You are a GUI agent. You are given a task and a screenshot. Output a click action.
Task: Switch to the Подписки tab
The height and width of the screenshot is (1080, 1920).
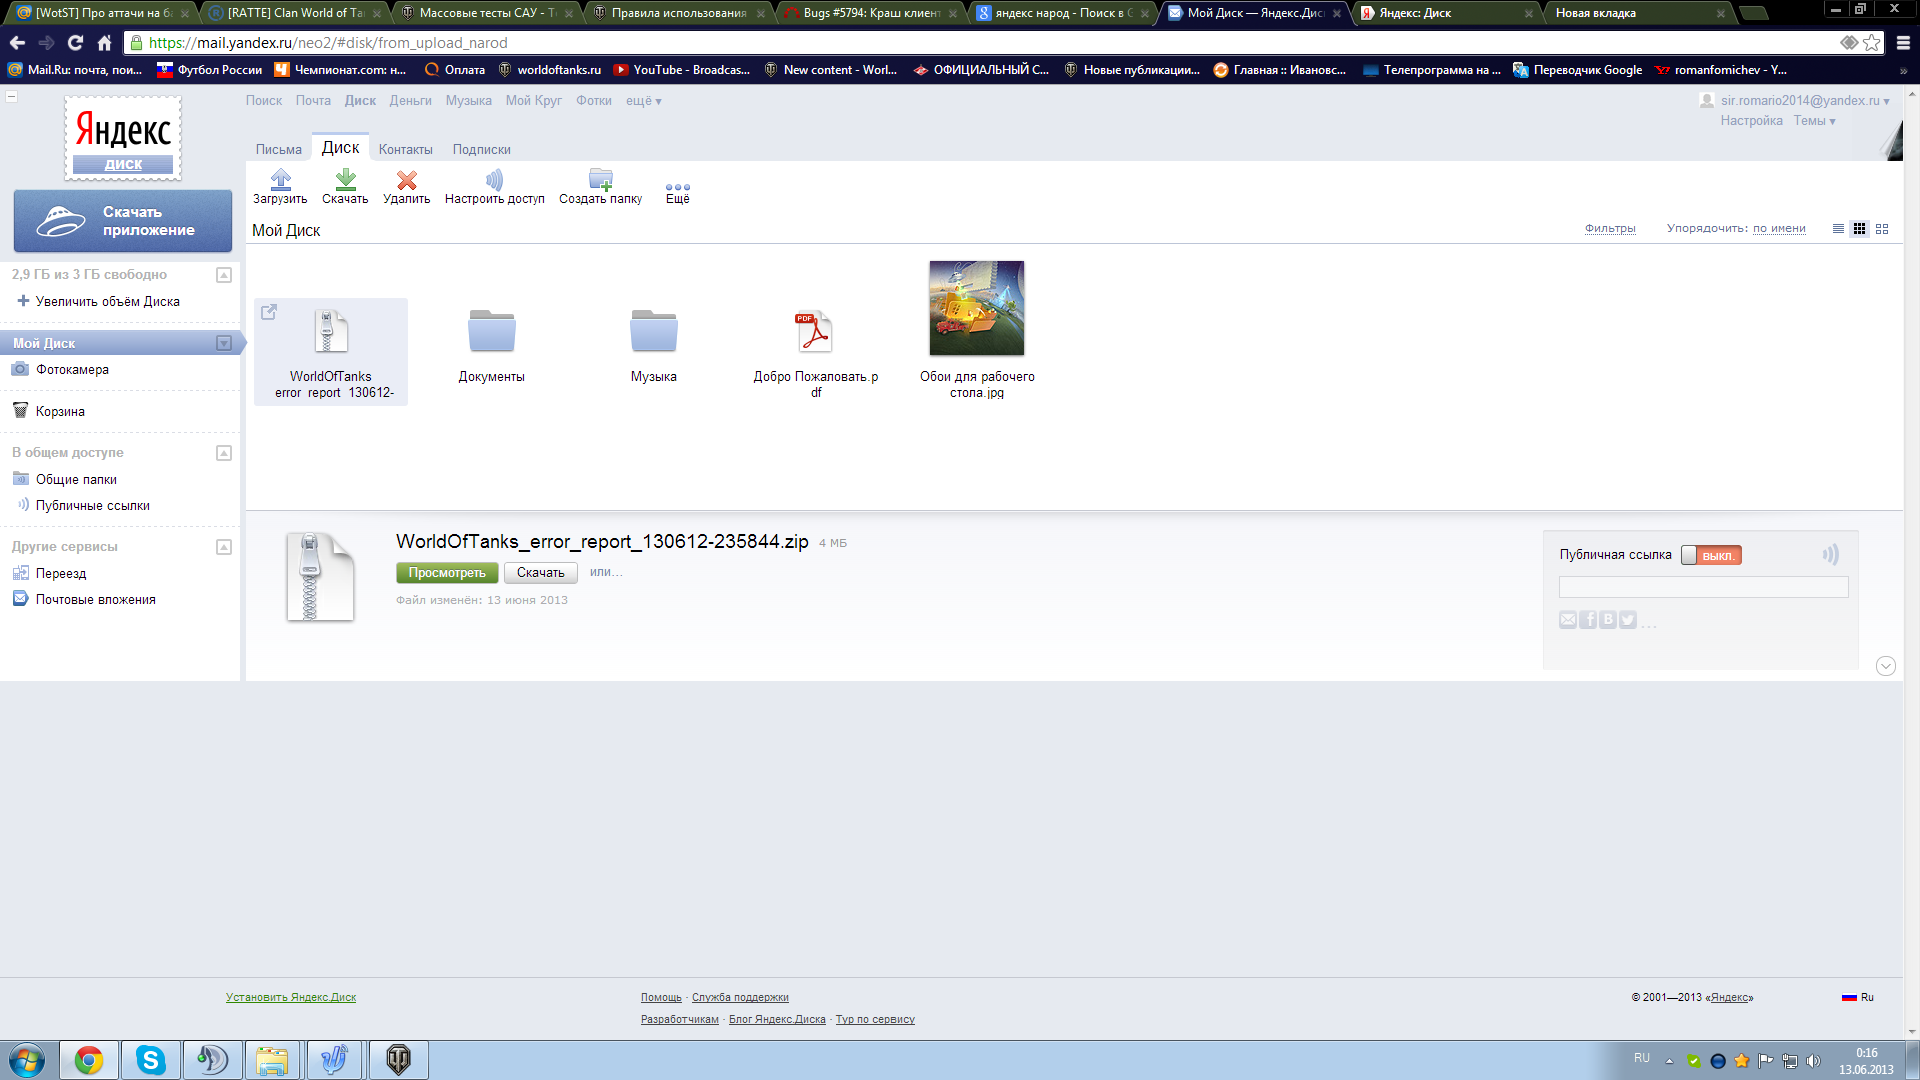481,149
